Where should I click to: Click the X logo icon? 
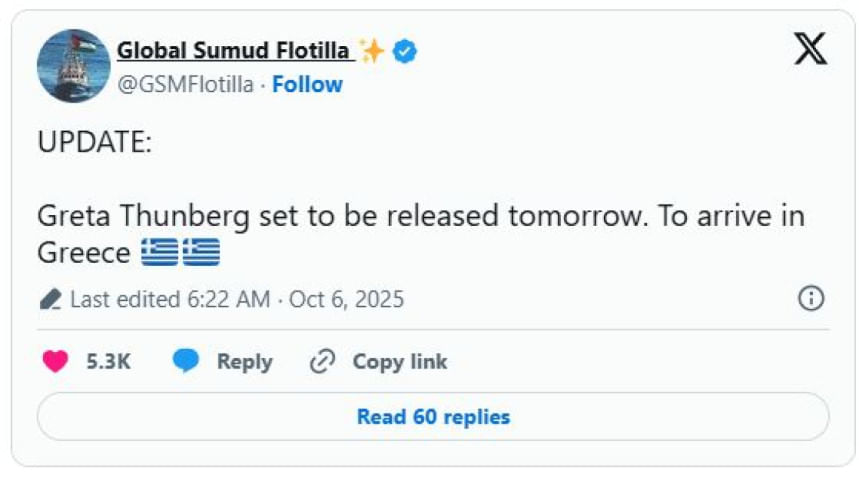point(810,49)
